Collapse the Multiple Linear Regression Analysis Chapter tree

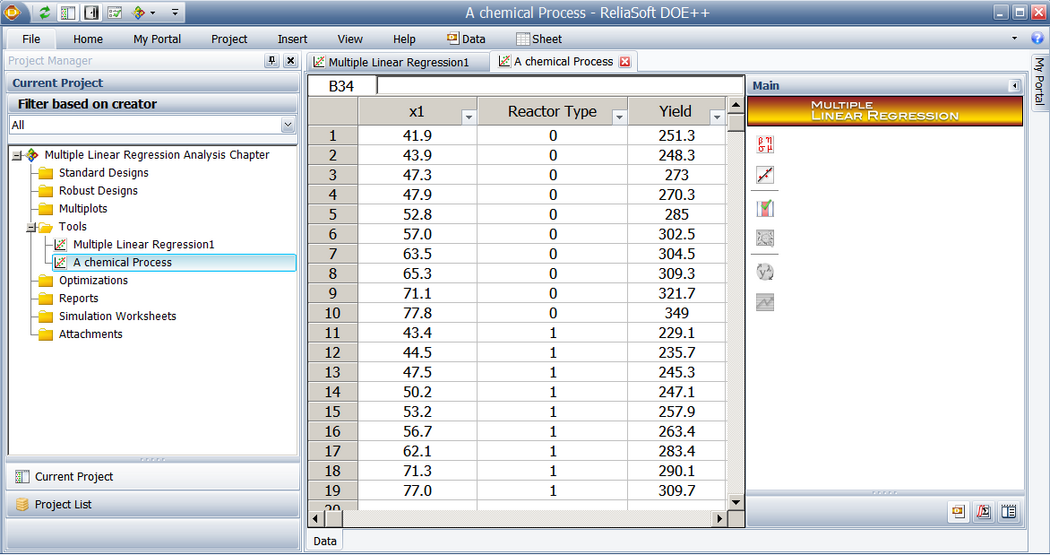tap(17, 155)
